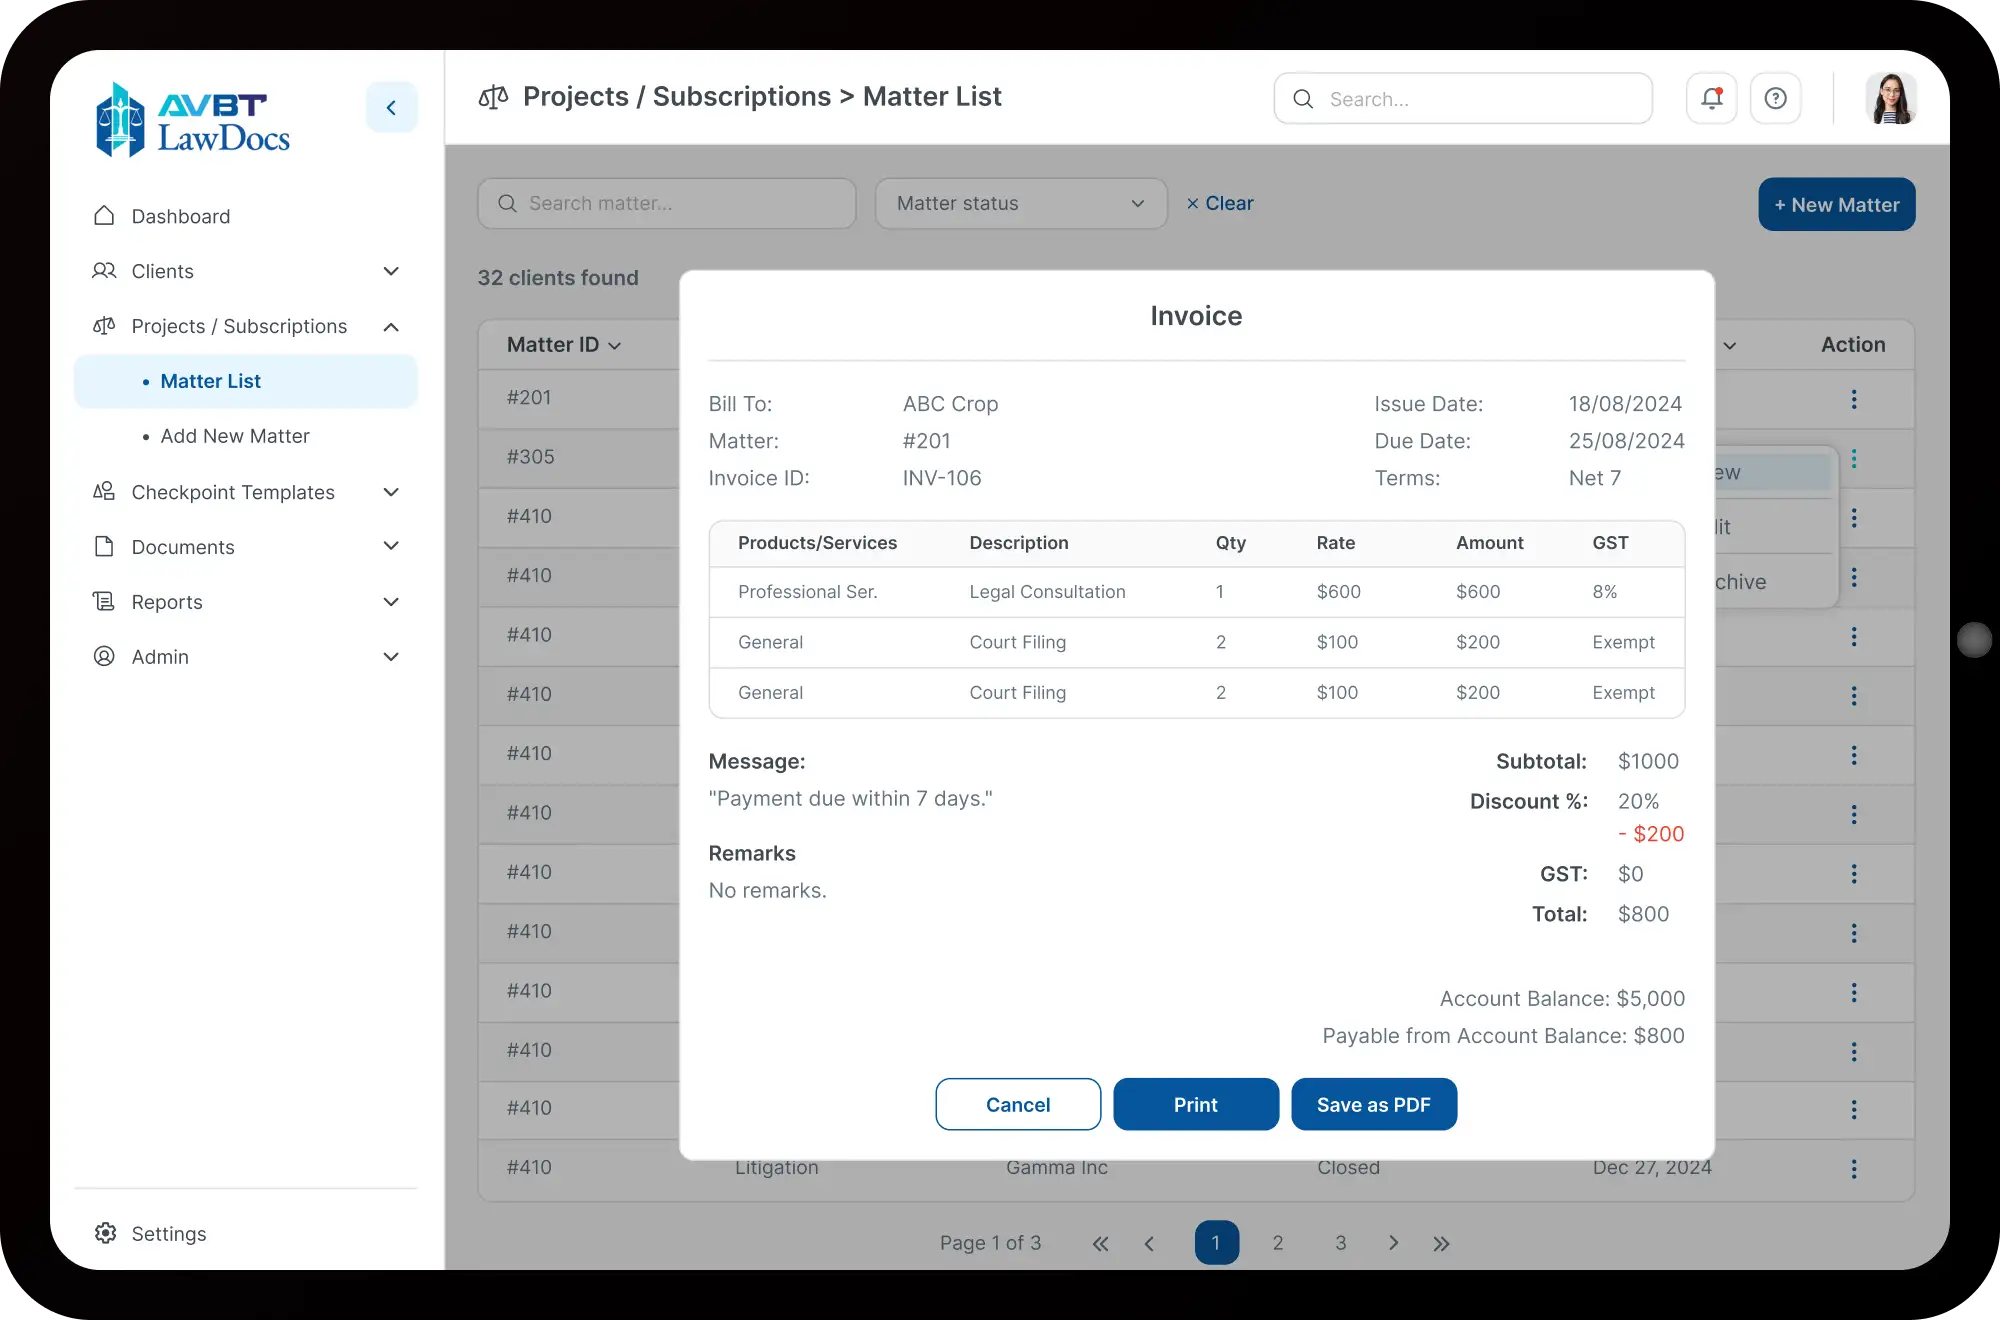Open action menu for matter #201
Image resolution: width=2000 pixels, height=1320 pixels.
[1854, 400]
